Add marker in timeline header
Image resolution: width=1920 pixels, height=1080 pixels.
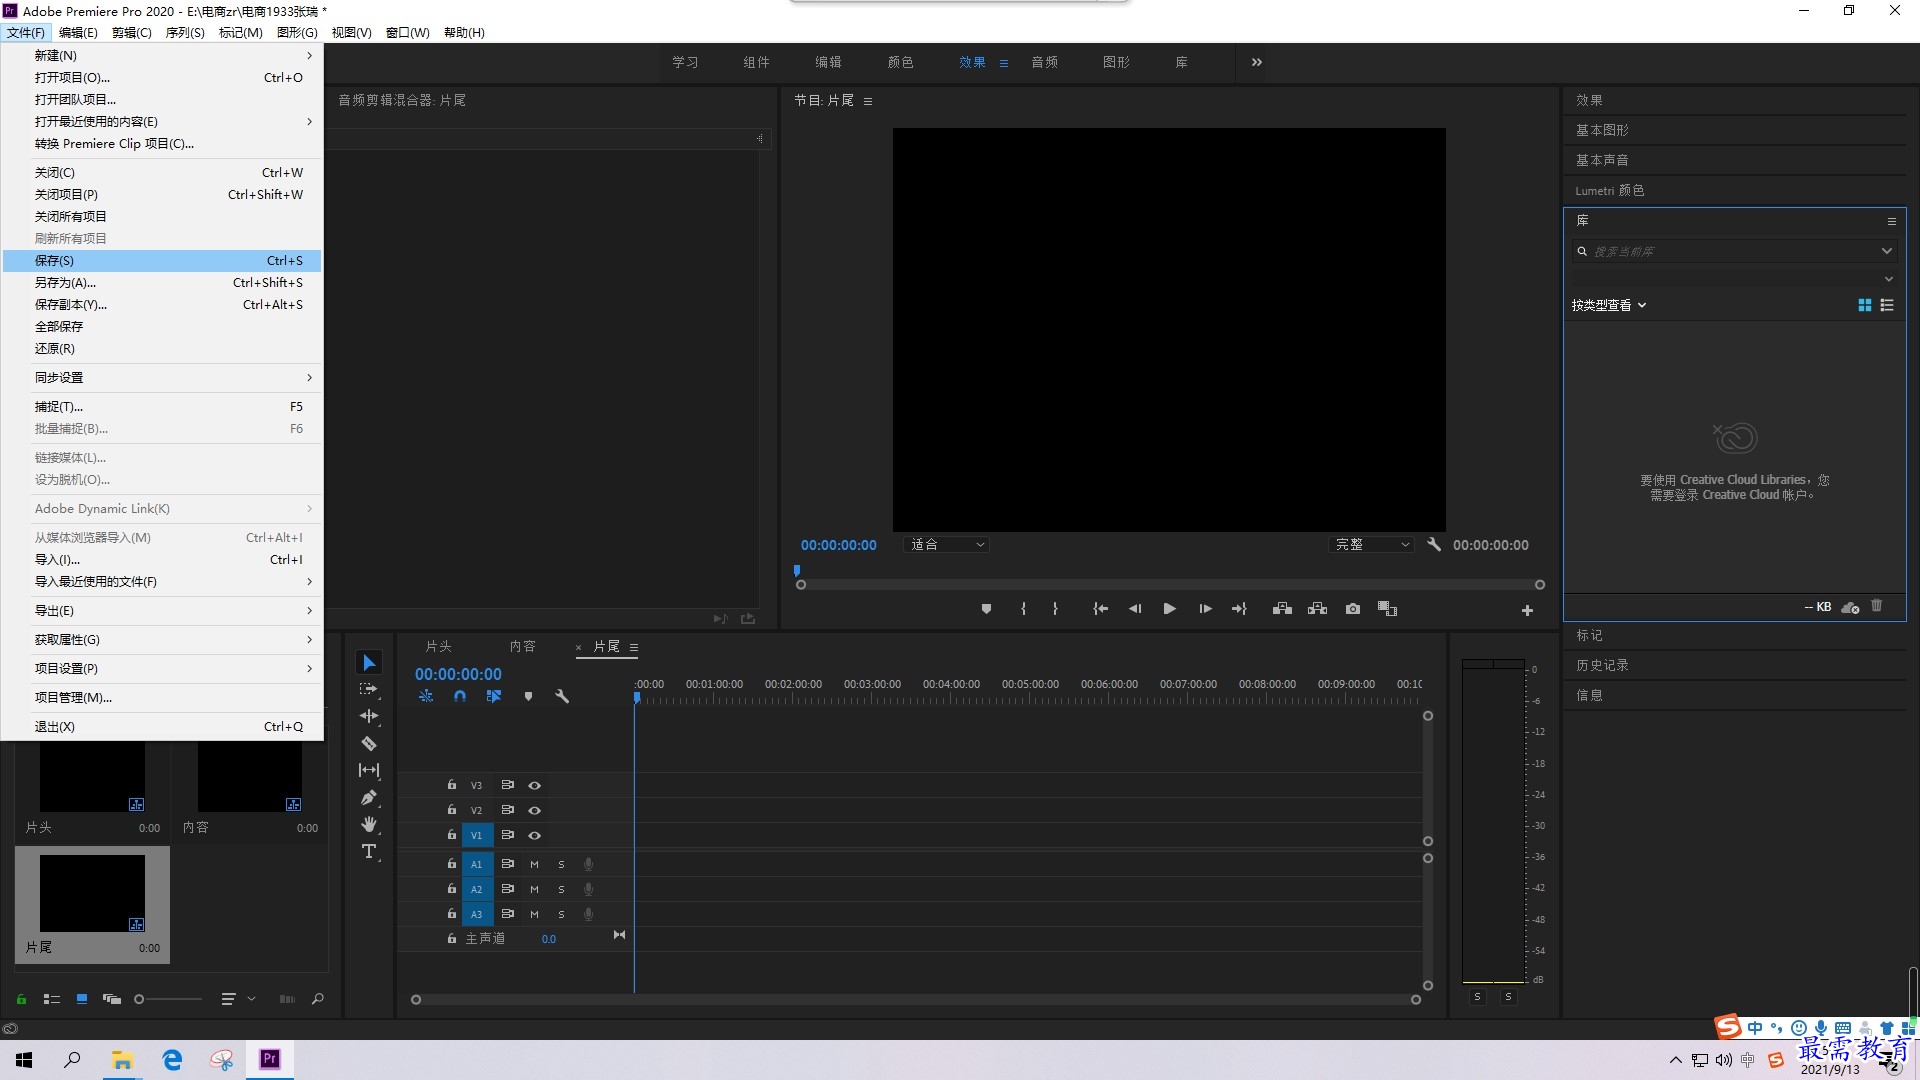528,696
